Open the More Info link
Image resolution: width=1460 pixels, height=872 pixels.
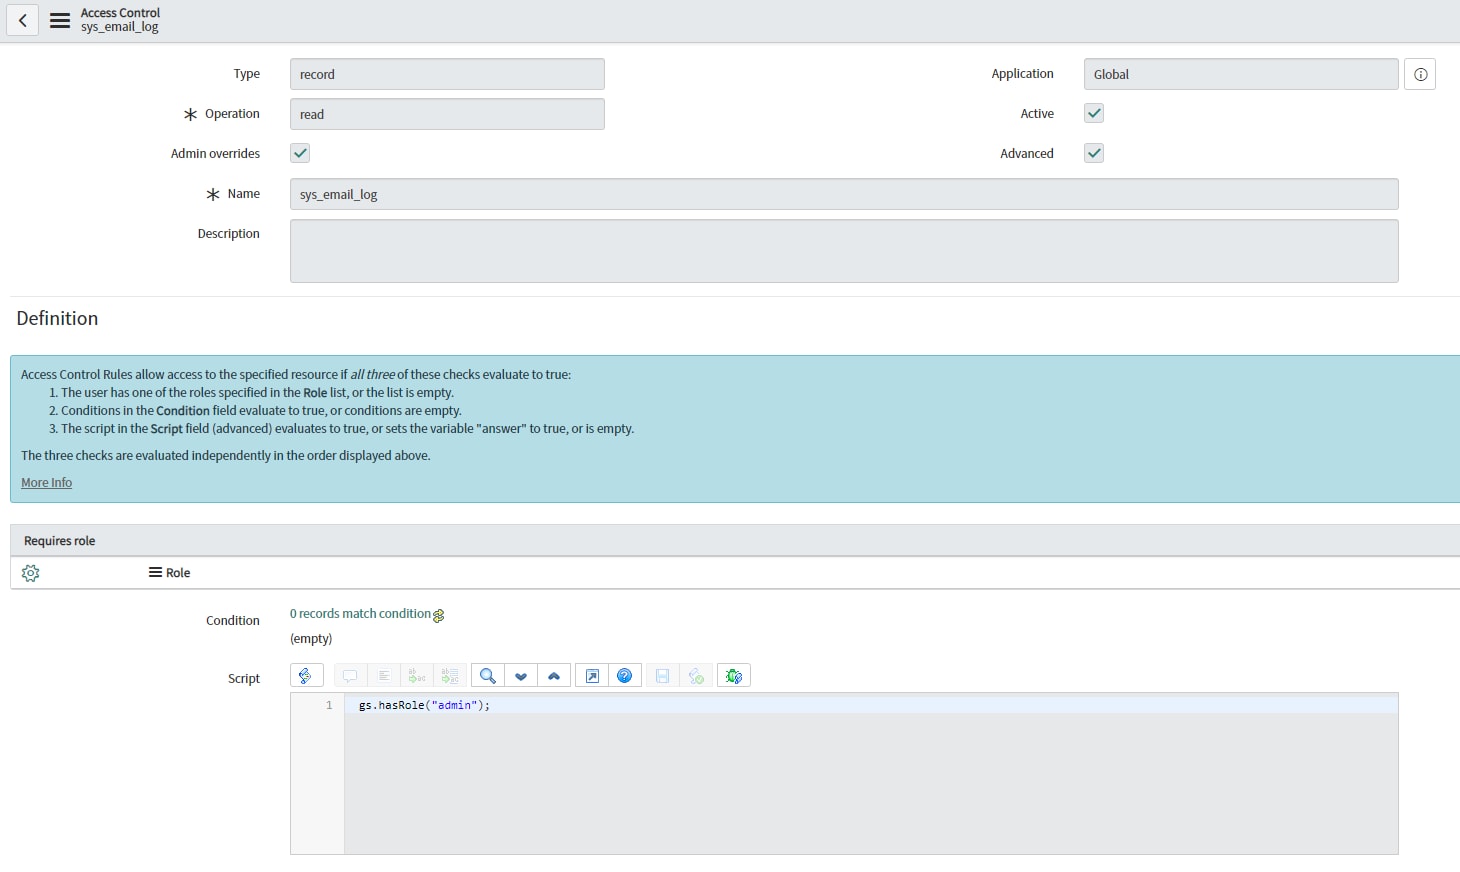point(46,482)
